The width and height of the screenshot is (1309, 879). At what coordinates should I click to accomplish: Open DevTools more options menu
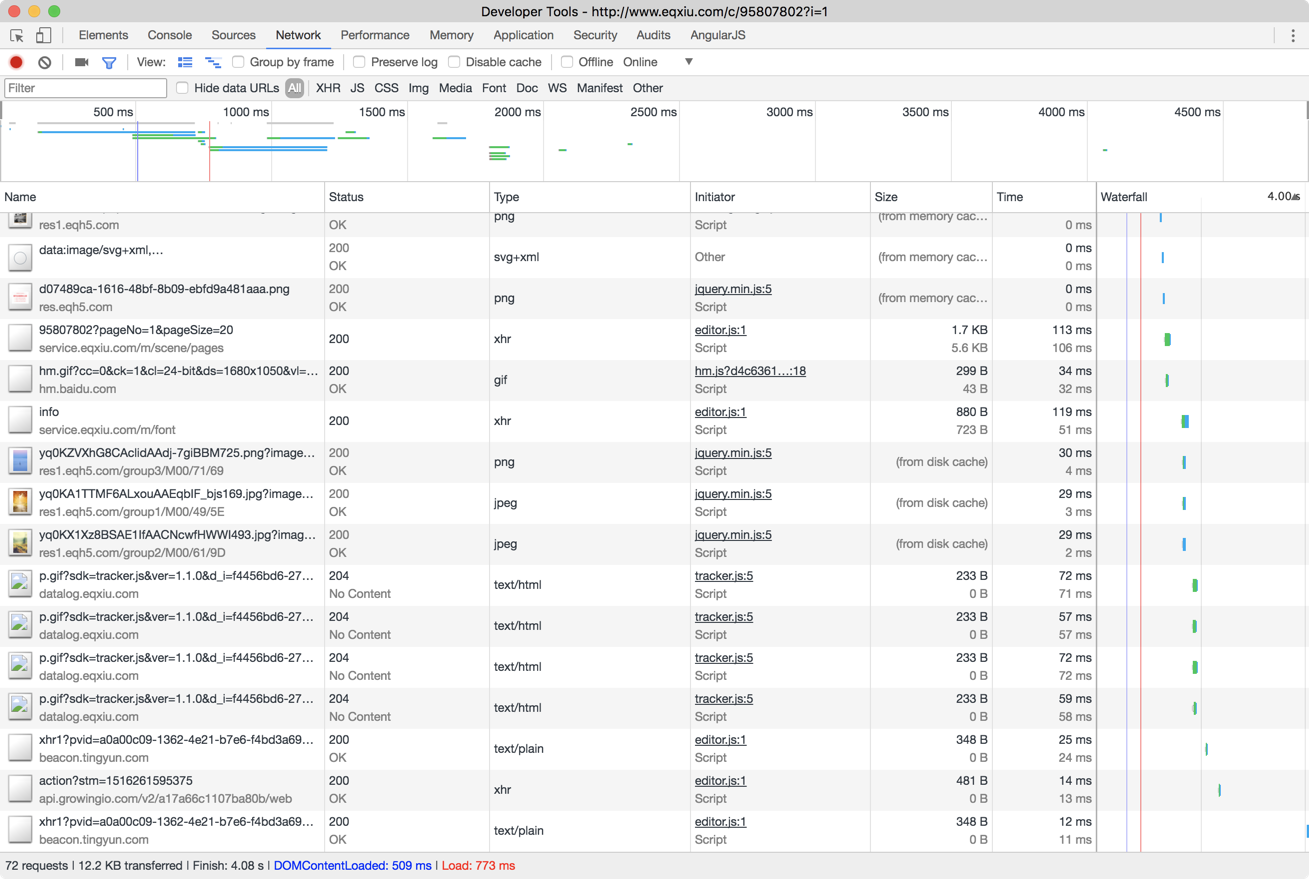(x=1292, y=35)
